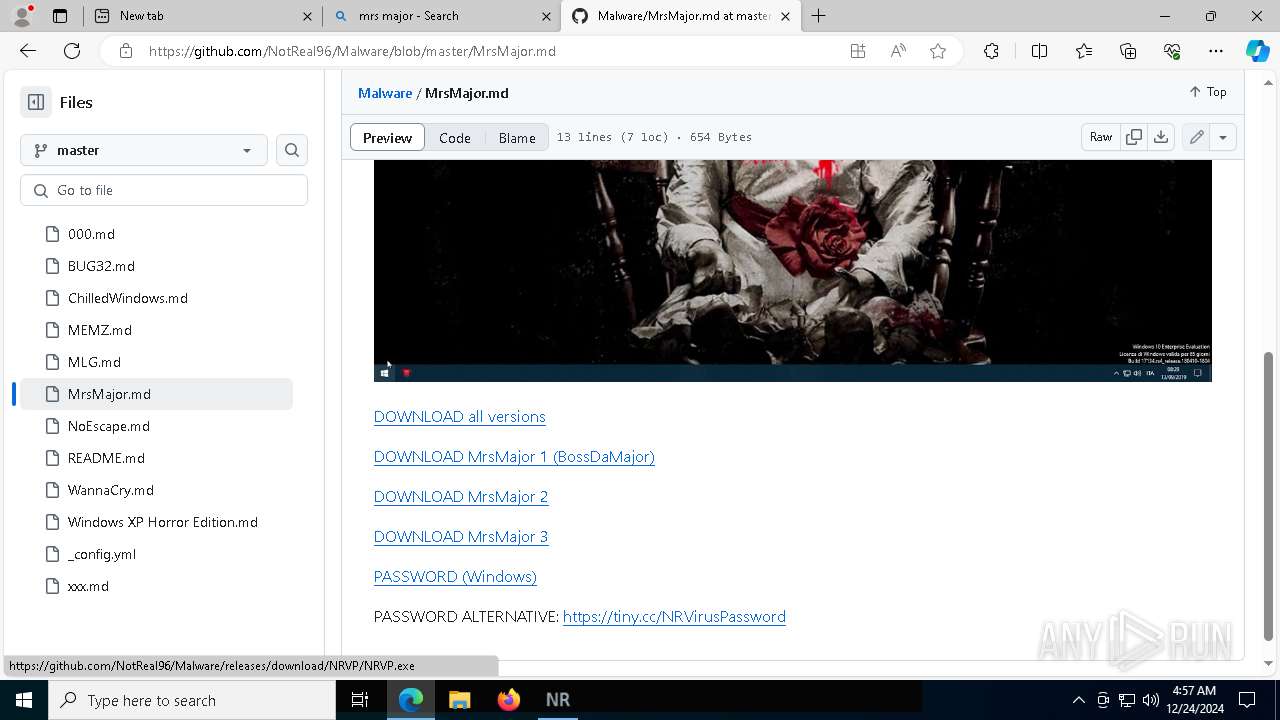Select the Preview view tab
1280x720 pixels.
click(387, 138)
